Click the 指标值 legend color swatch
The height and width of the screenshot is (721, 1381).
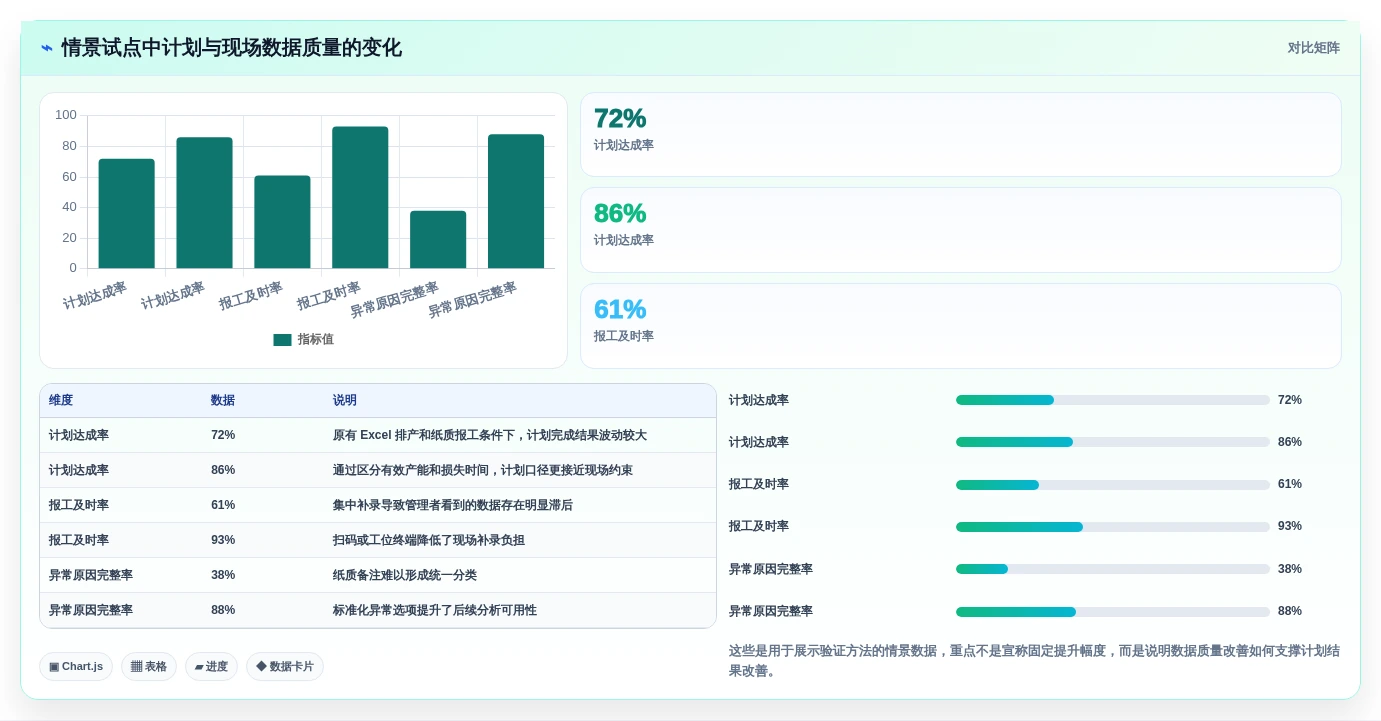(282, 340)
